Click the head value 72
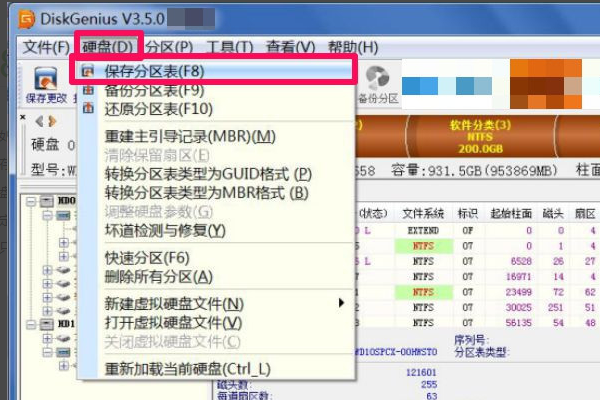600x400 pixels. pos(558,292)
